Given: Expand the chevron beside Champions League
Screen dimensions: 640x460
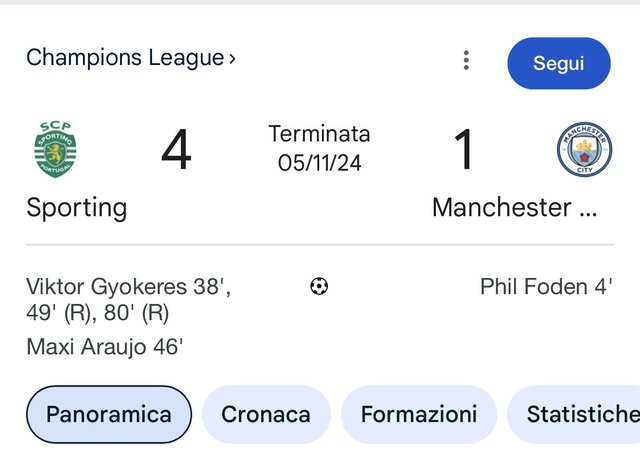Looking at the screenshot, I should [x=233, y=59].
